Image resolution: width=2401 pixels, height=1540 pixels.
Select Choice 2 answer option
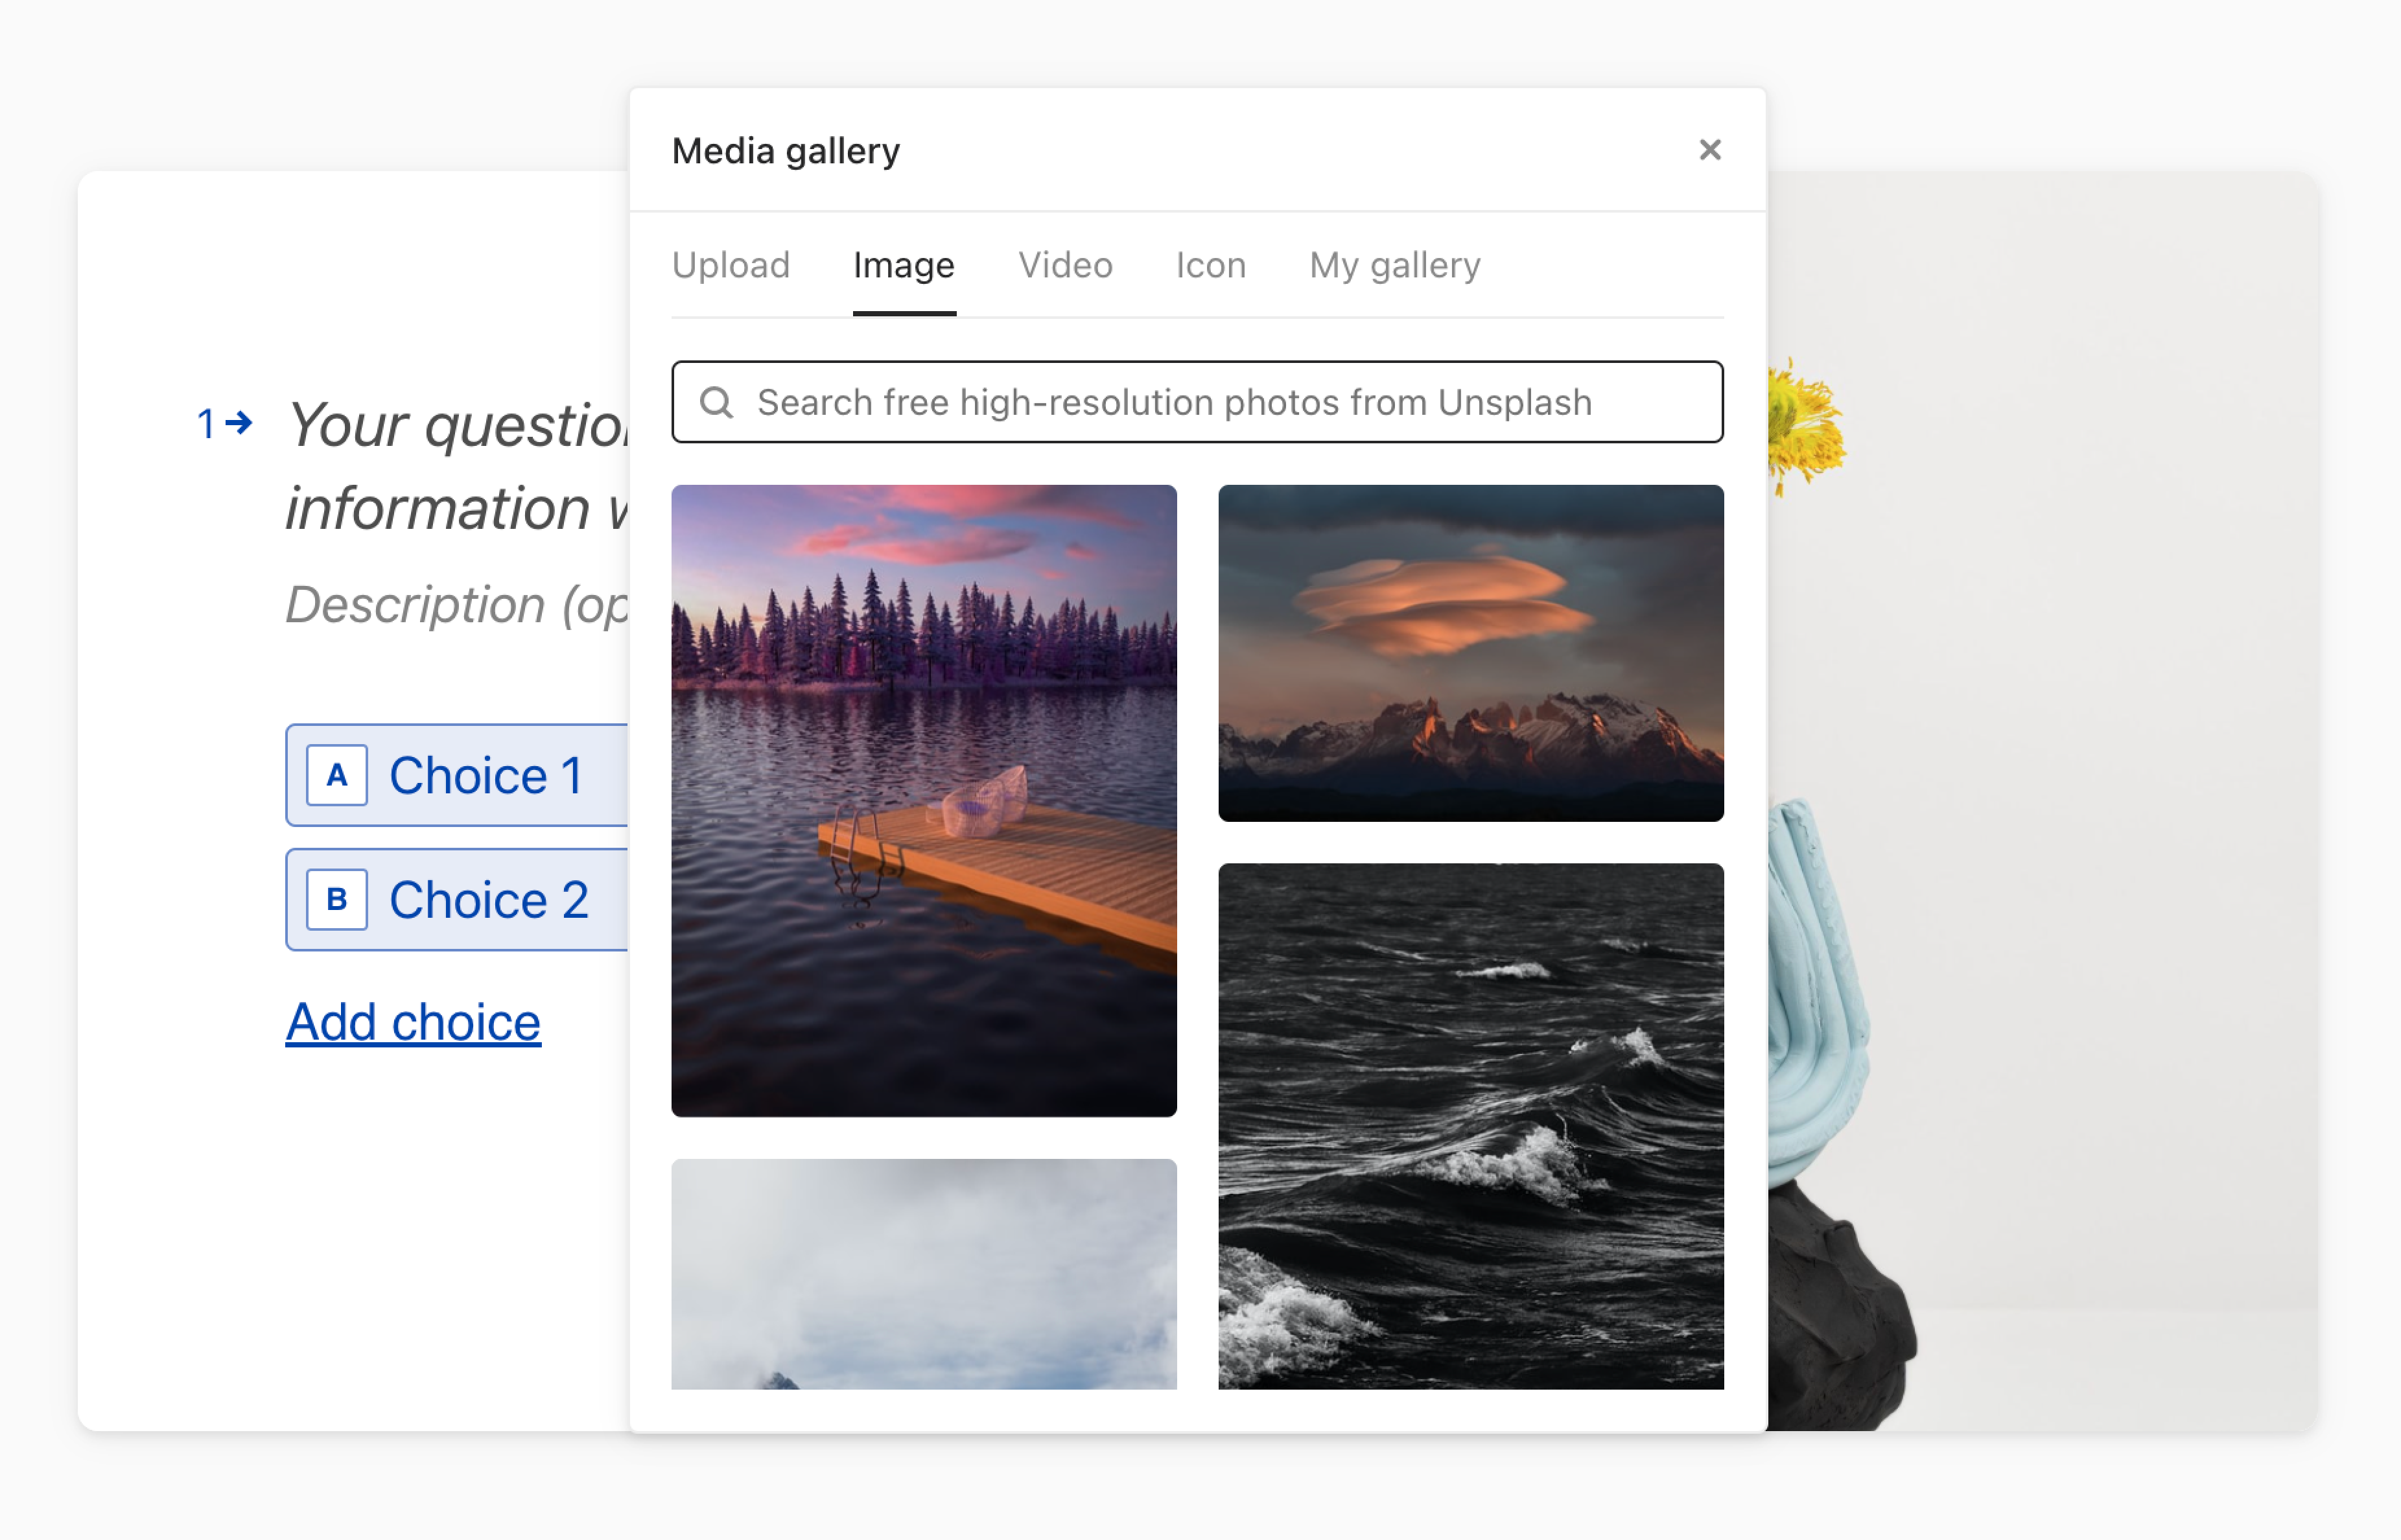(457, 899)
